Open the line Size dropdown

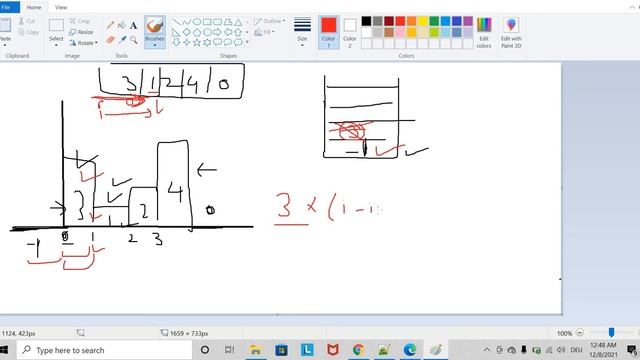click(302, 33)
